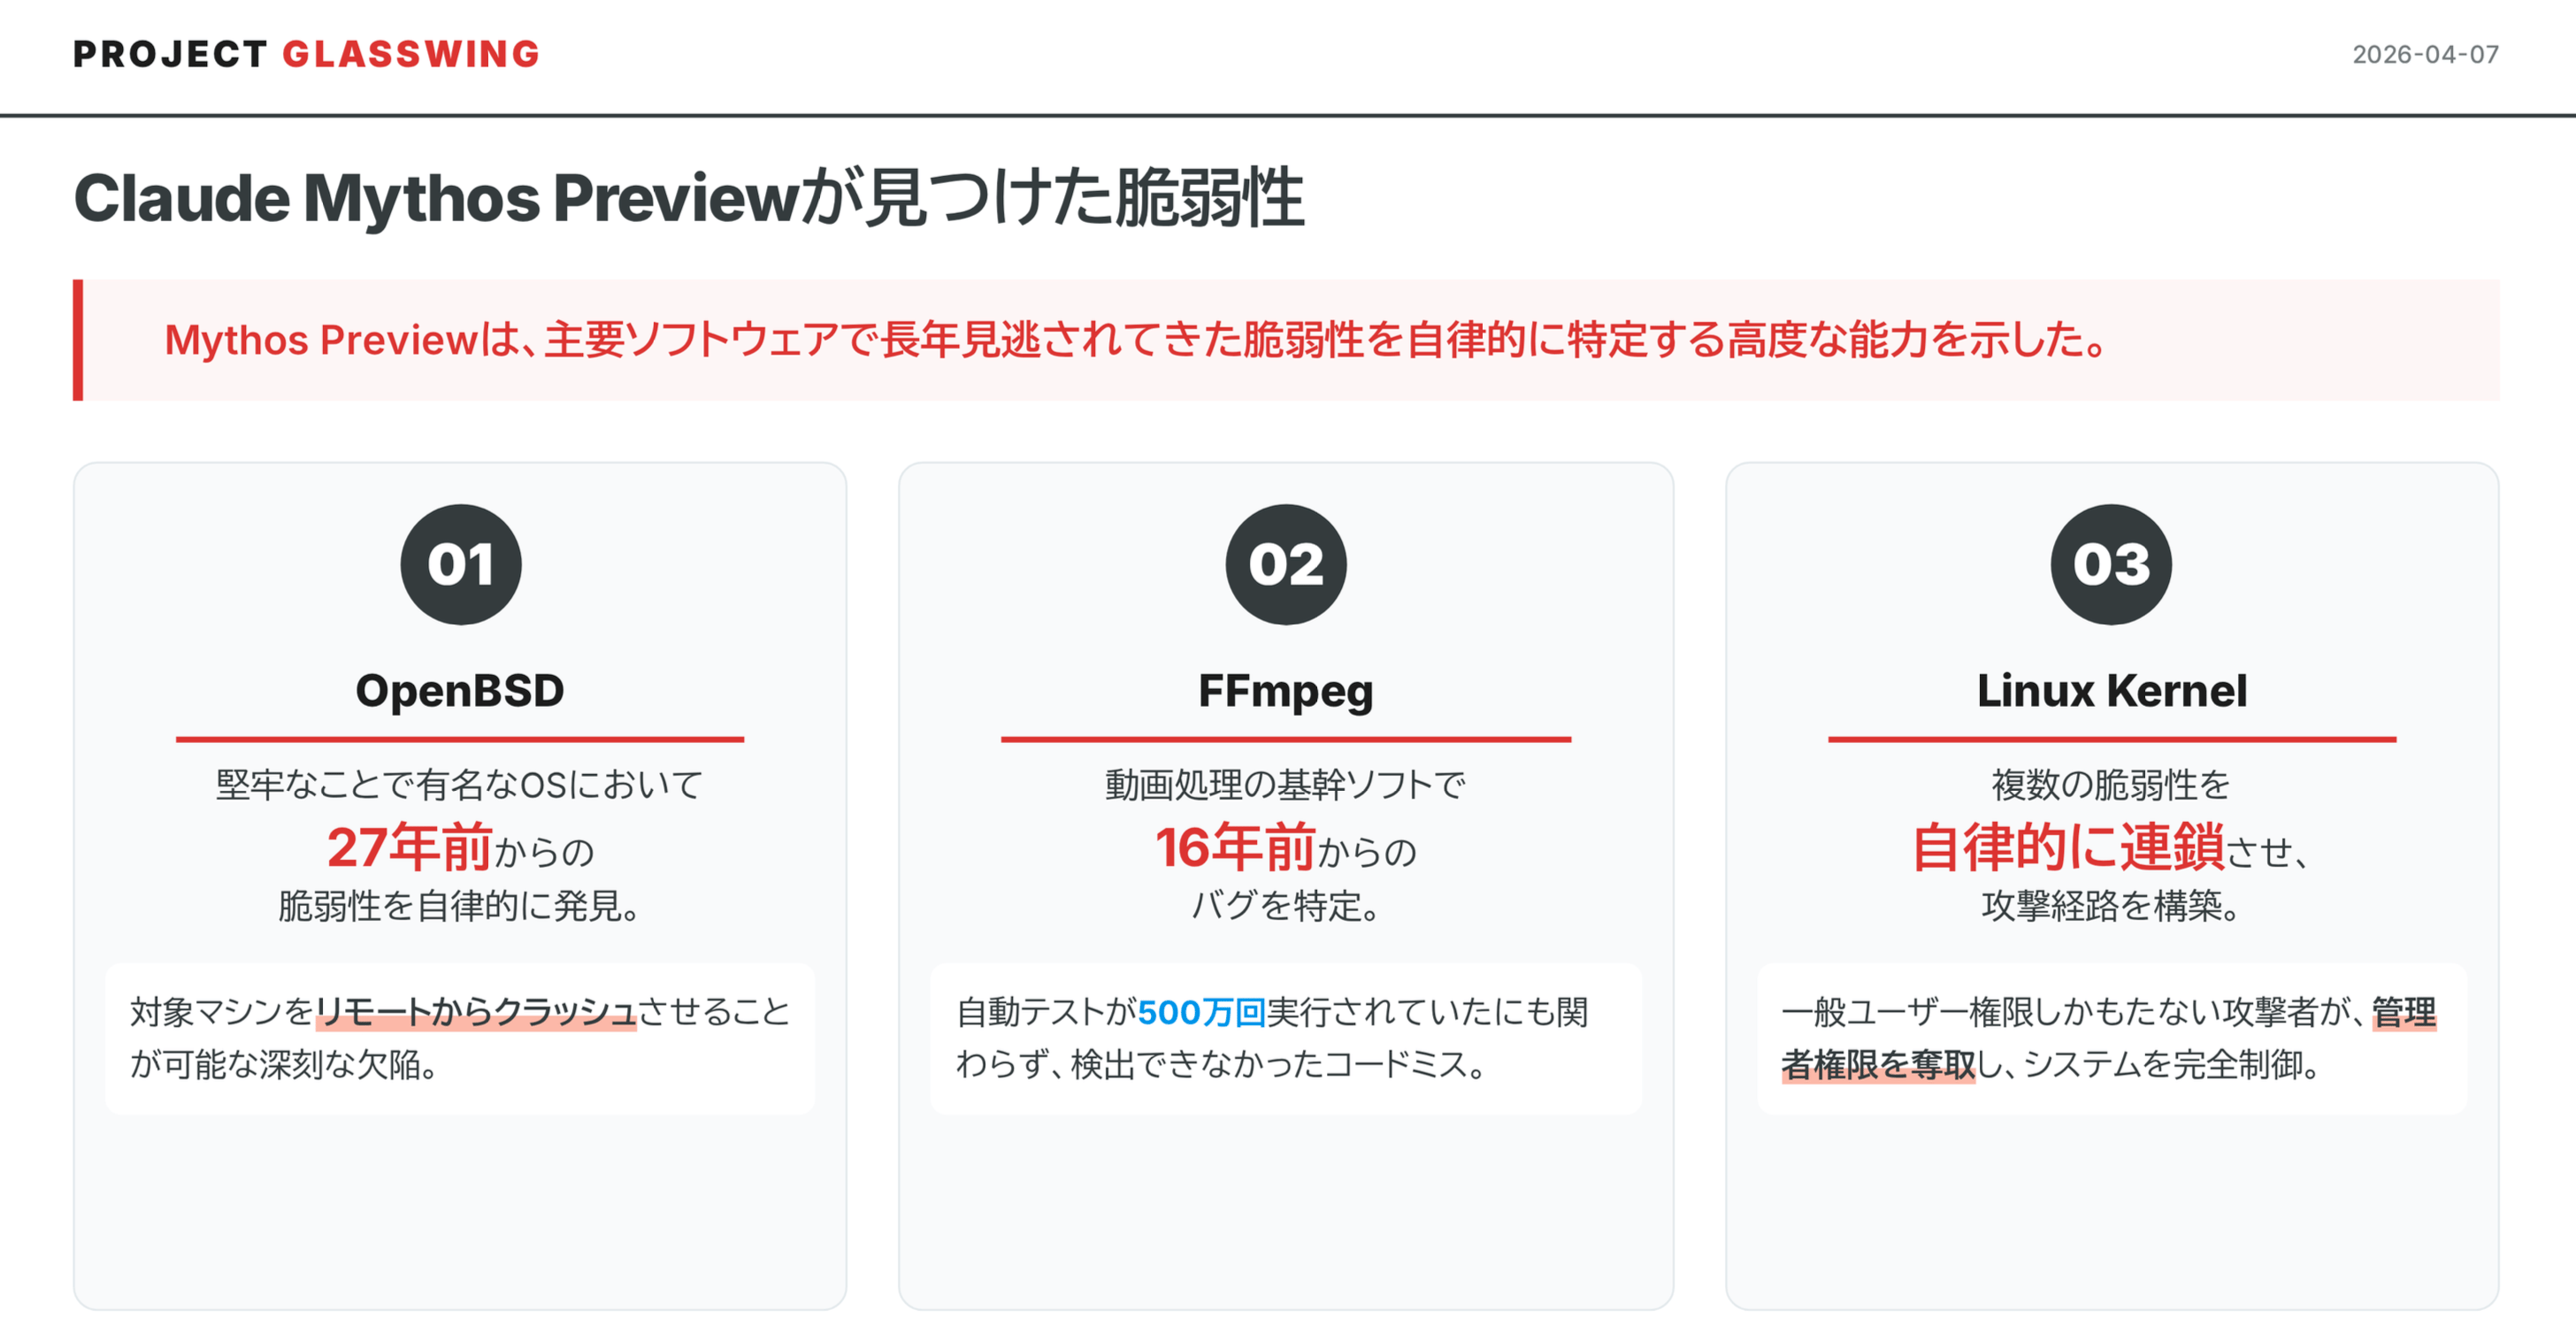Click the red 自律的に連鎖 emphasized text
This screenshot has width=2576, height=1341.
tap(2068, 847)
